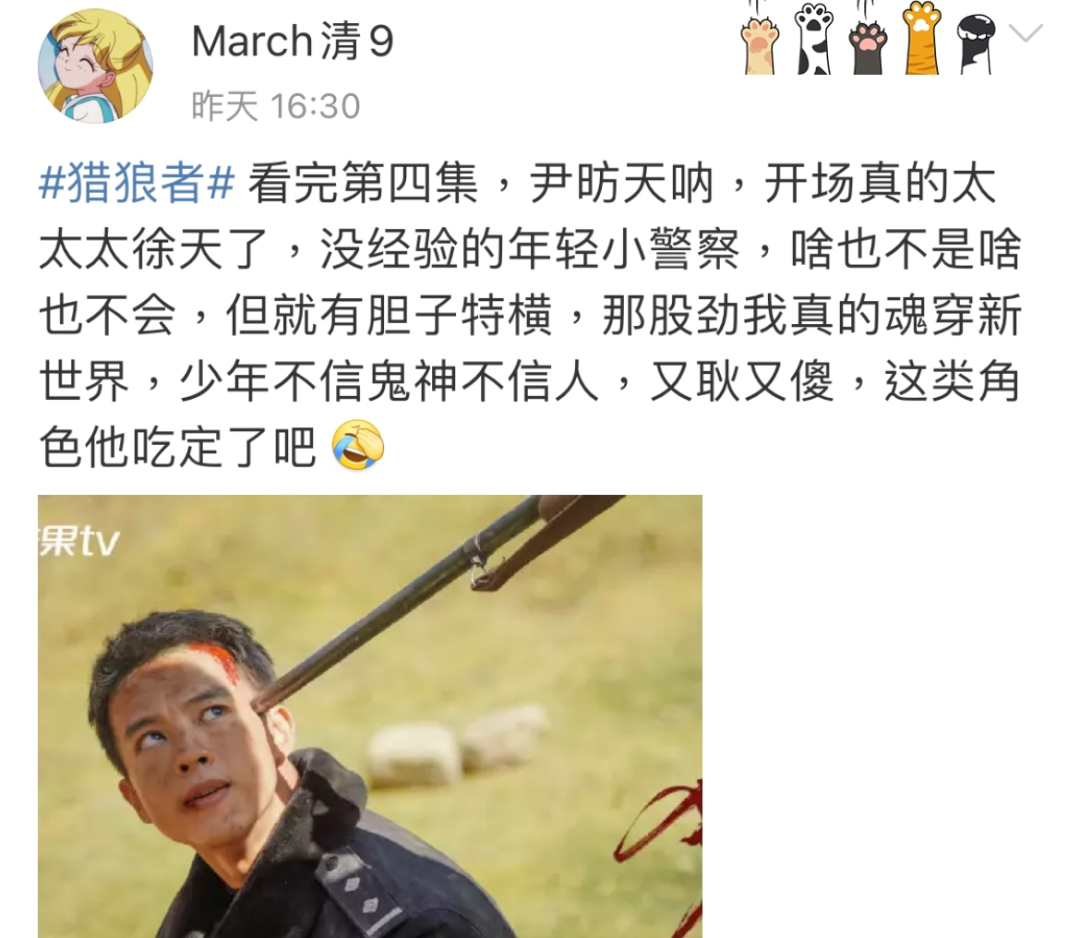Open the attached photo of the man
The image size is (1080, 938).
tap(370, 716)
